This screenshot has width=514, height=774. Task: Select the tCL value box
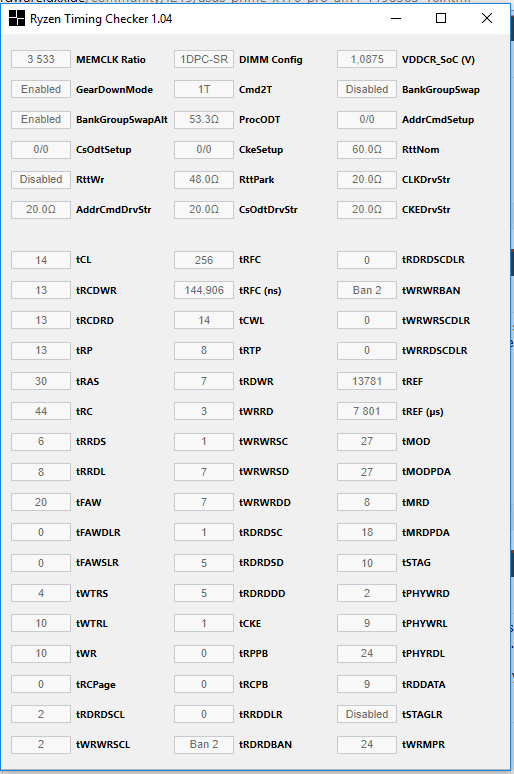41,260
